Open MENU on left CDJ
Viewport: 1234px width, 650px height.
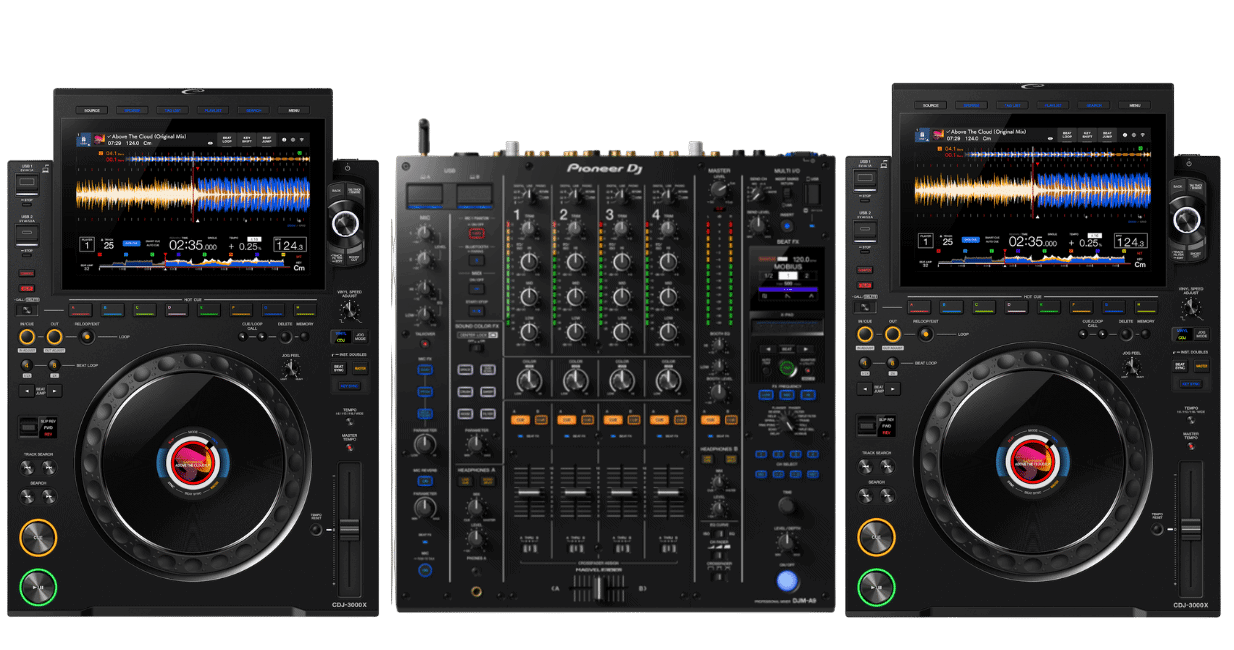[294, 110]
